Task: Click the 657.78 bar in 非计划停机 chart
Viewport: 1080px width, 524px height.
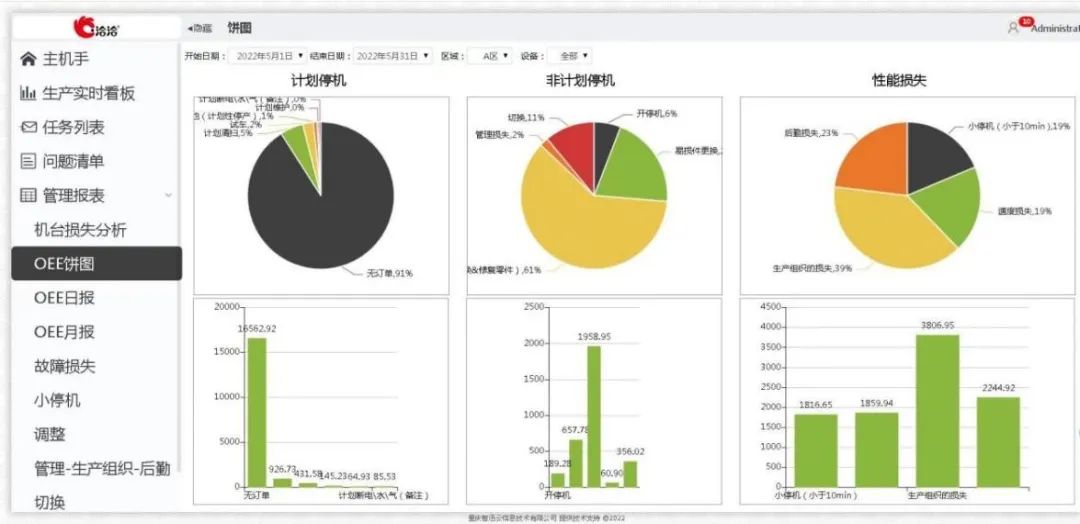Action: [x=575, y=463]
